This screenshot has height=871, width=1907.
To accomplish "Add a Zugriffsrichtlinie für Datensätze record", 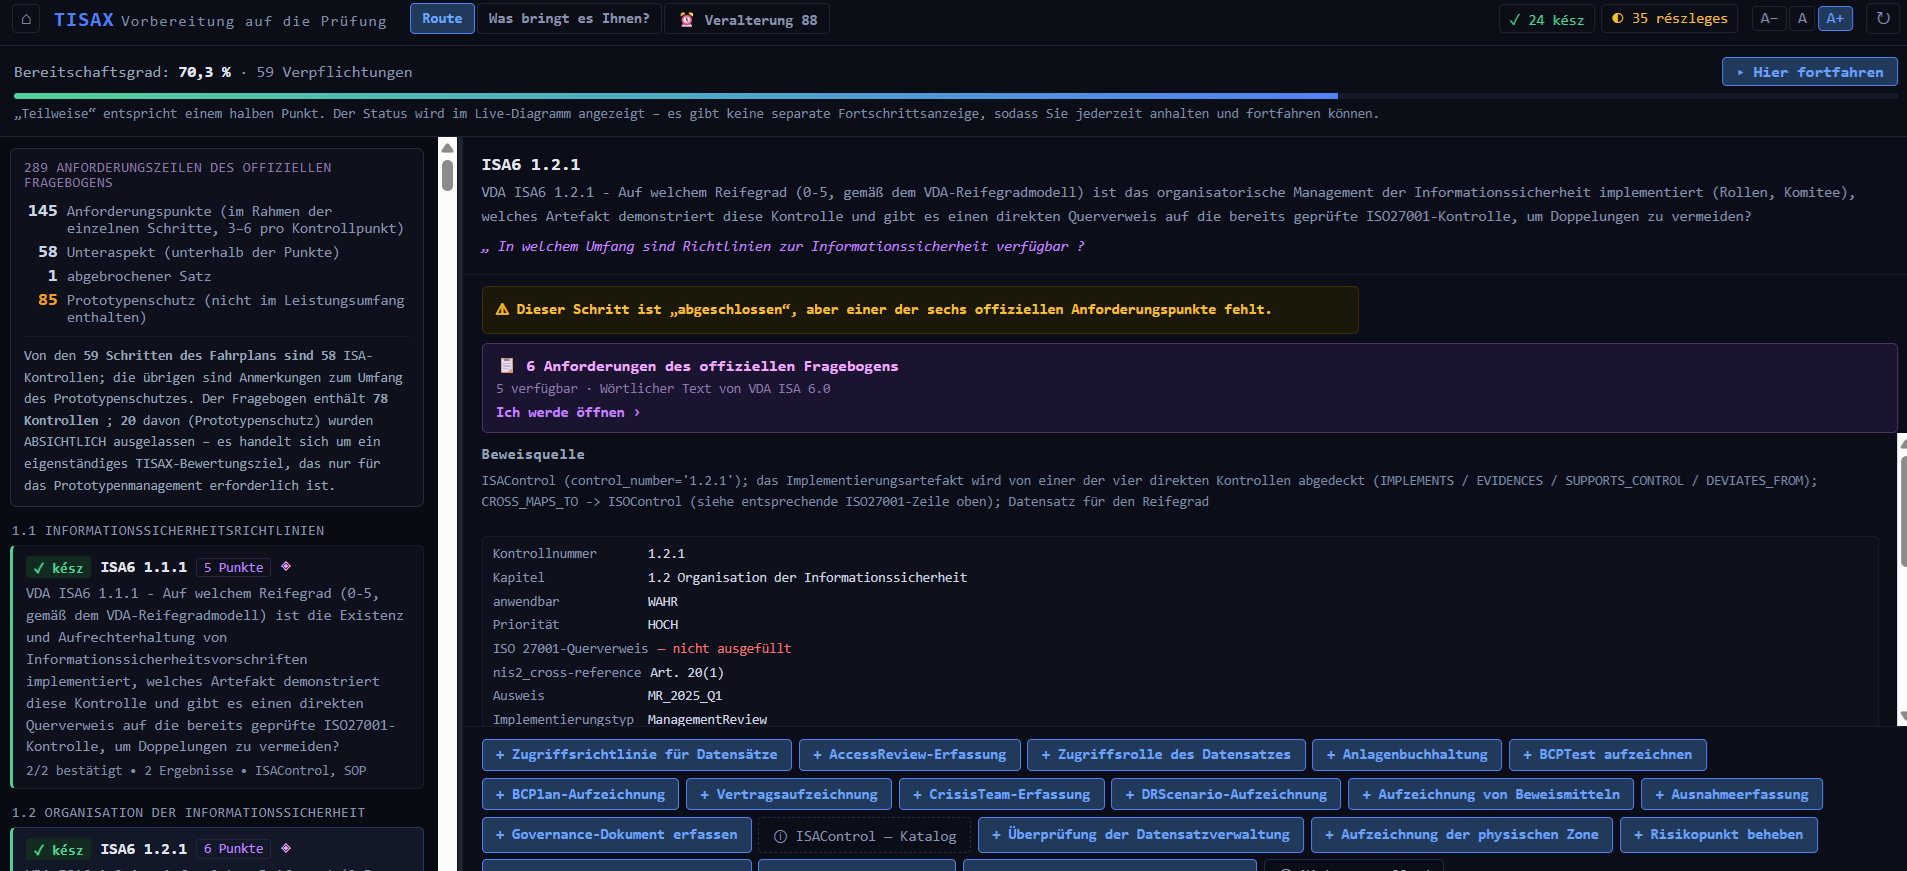I will coord(637,755).
